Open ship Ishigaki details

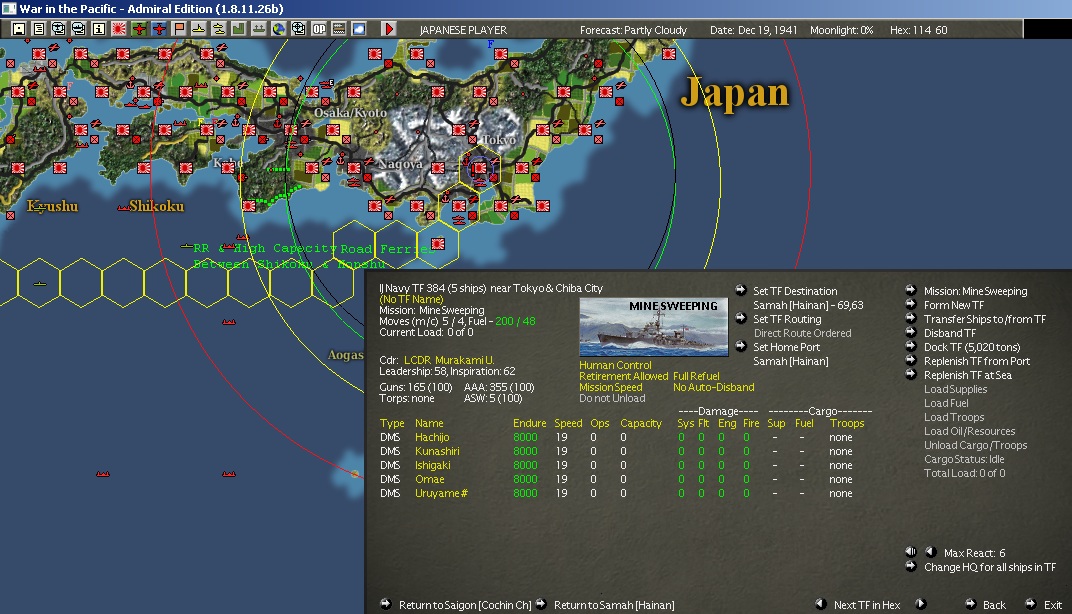click(433, 465)
